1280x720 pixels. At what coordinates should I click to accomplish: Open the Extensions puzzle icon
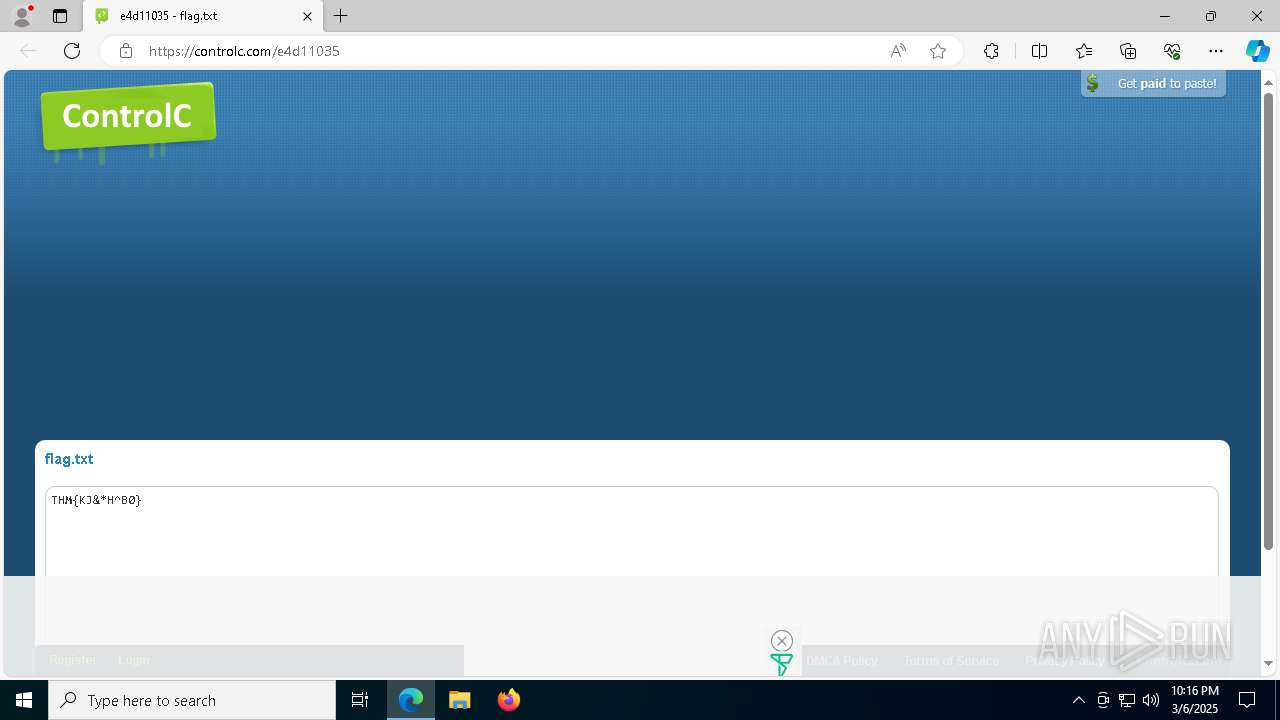991,51
